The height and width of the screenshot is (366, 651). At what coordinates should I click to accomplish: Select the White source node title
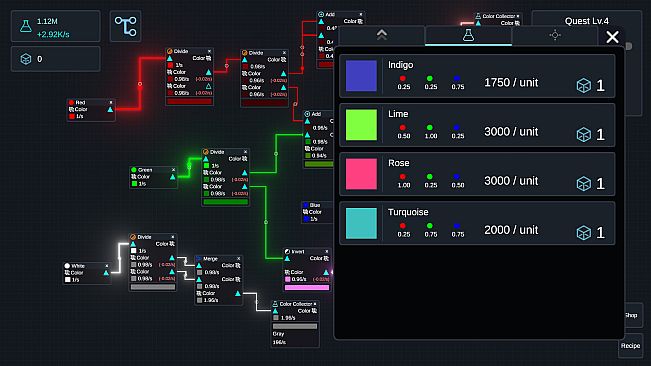click(x=78, y=266)
